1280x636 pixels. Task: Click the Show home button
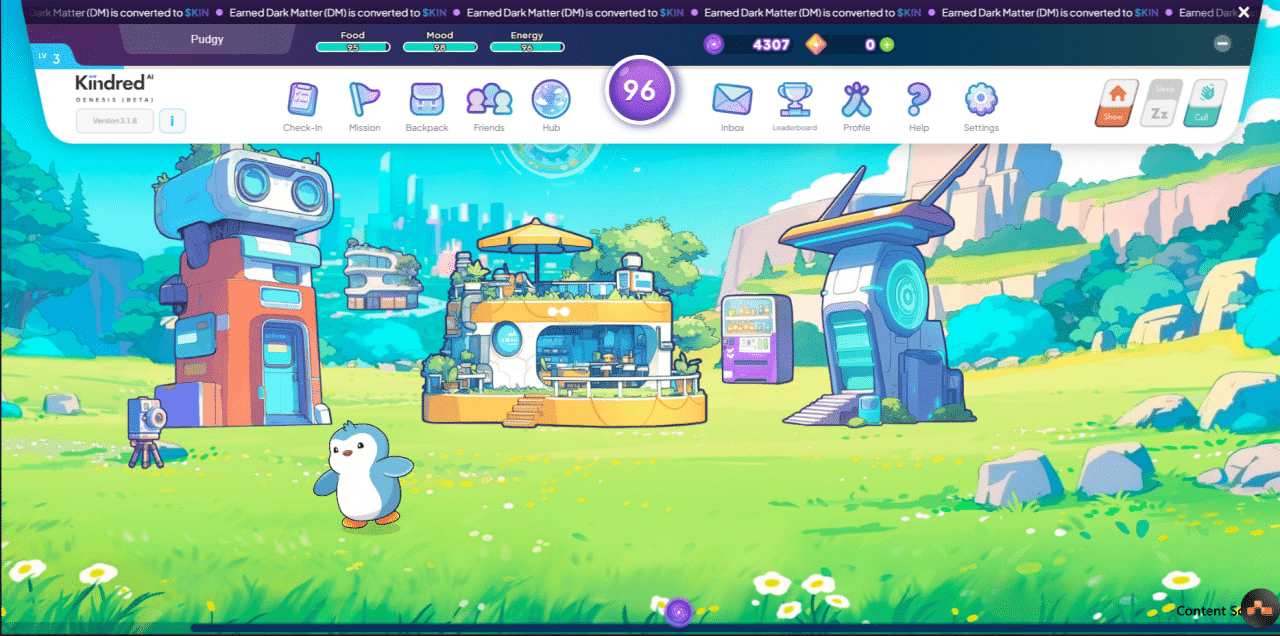(1116, 103)
